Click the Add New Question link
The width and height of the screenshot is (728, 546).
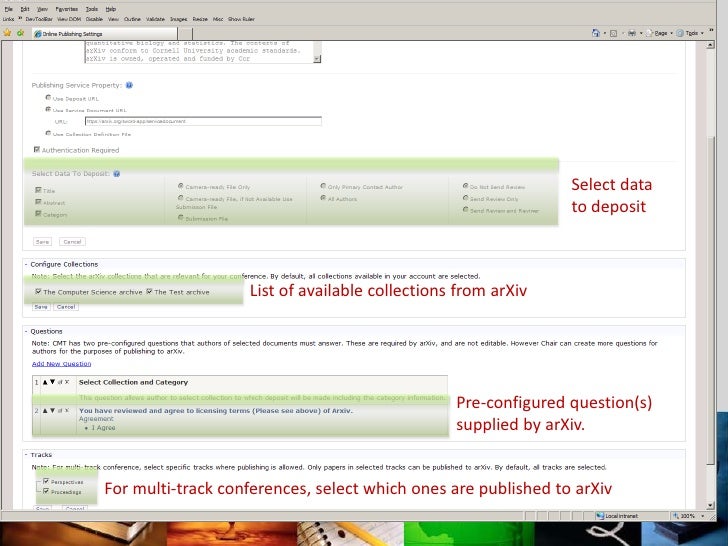point(61,364)
